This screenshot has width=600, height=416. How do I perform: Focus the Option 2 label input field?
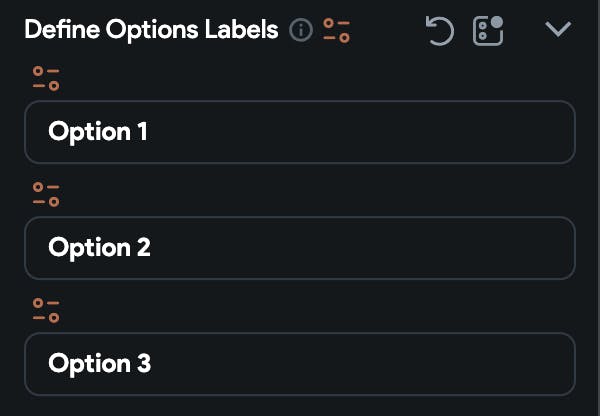(300, 248)
